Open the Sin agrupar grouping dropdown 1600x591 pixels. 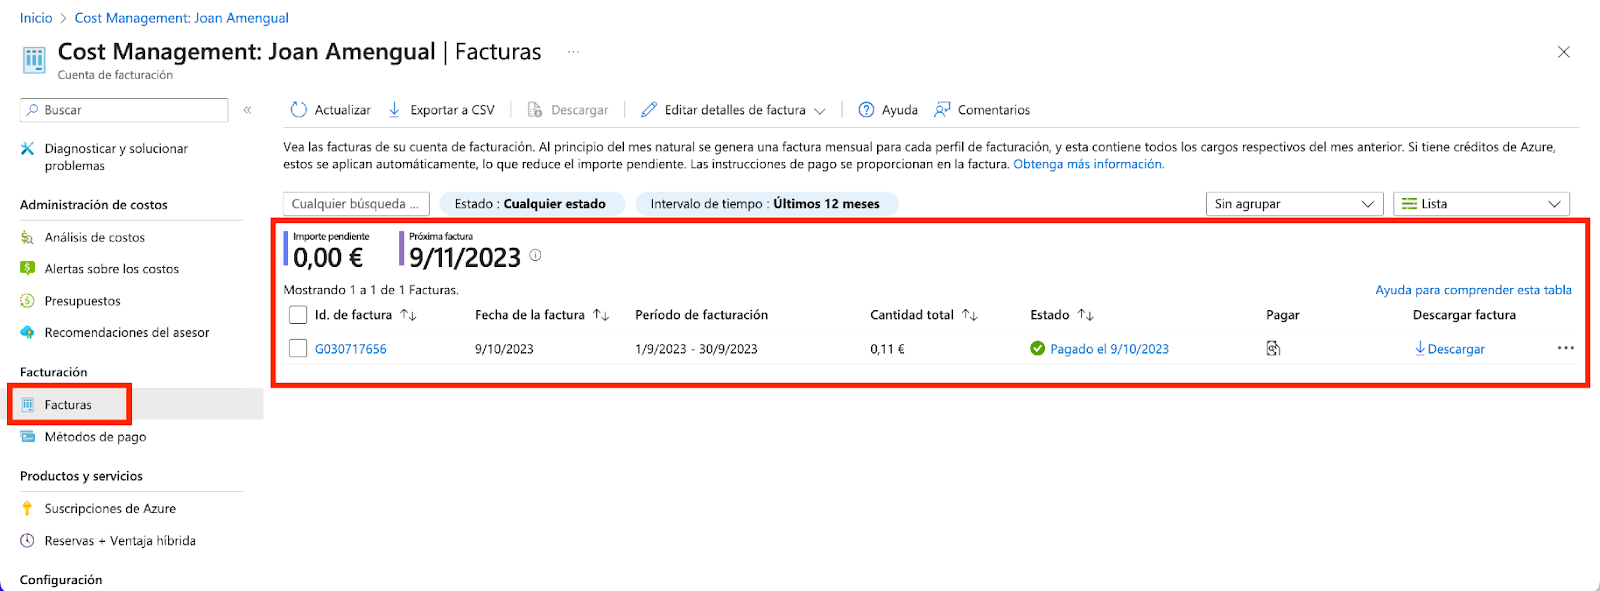[1294, 204]
